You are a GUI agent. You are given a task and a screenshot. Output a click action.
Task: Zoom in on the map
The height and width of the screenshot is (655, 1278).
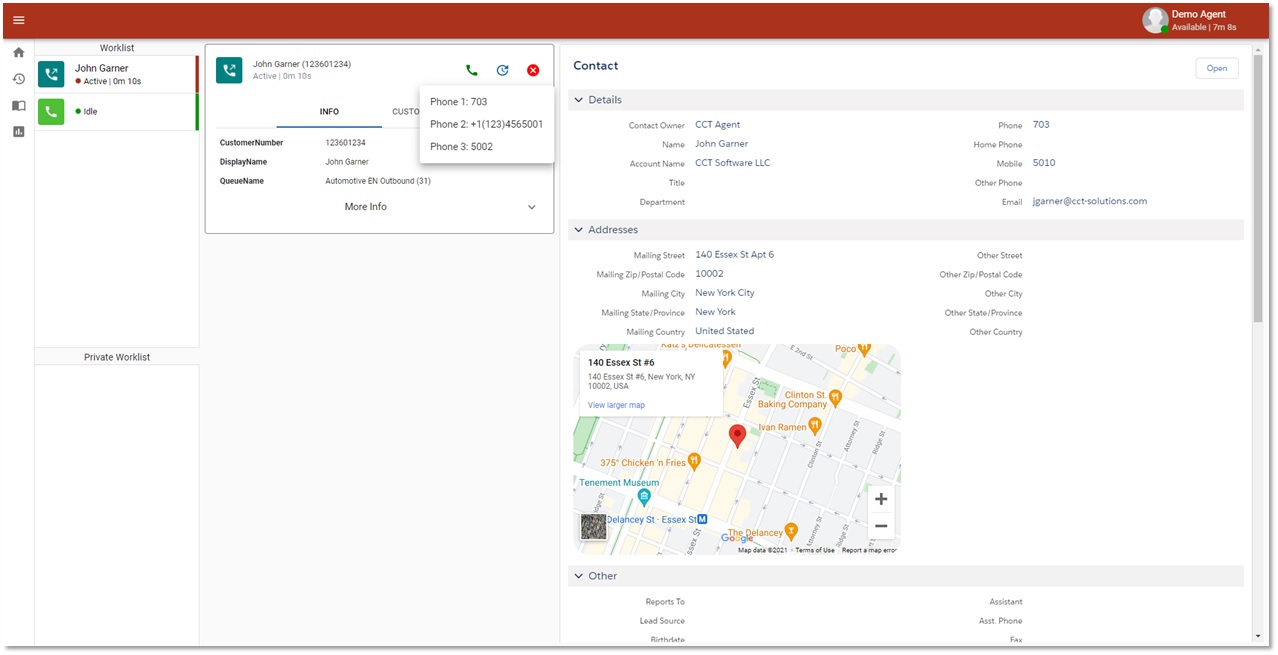point(881,499)
